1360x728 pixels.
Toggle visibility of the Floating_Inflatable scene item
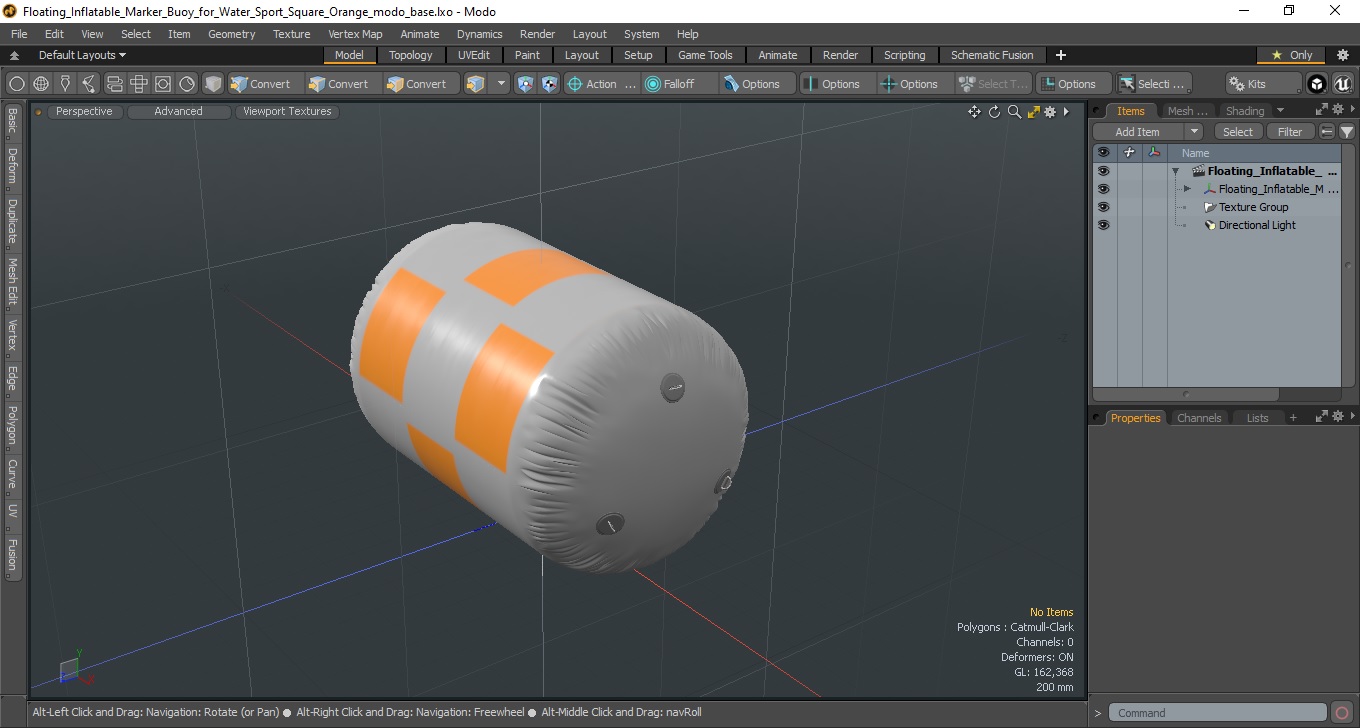pyautogui.click(x=1103, y=171)
